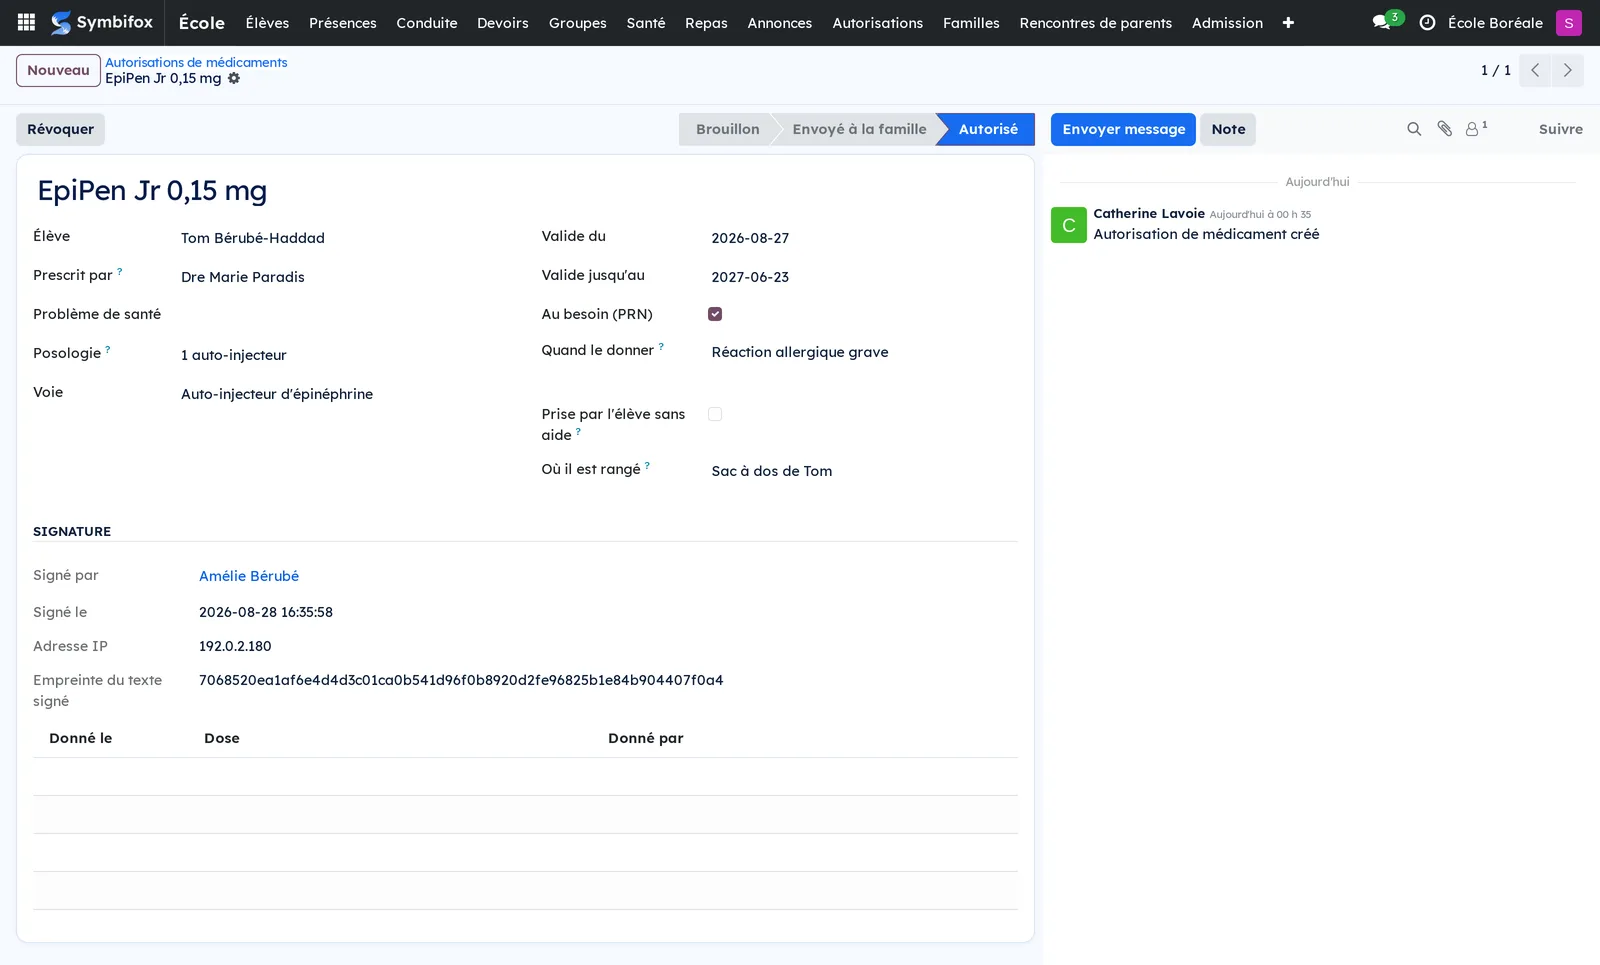Image resolution: width=1600 pixels, height=965 pixels.
Task: Click the Posologie help tooltip mark
Action: tap(108, 349)
